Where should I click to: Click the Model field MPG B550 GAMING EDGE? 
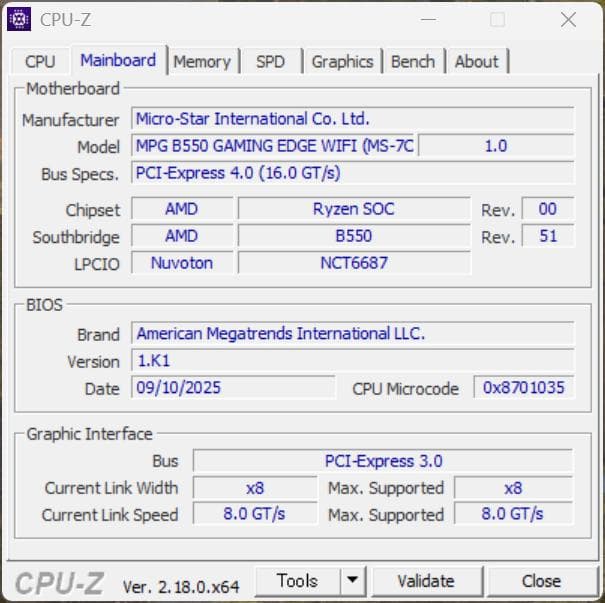[274, 145]
